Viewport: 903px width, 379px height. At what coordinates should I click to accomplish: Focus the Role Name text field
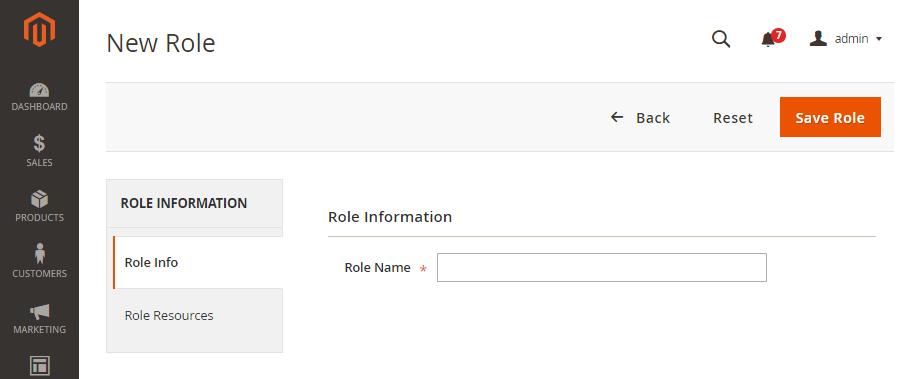pos(602,267)
